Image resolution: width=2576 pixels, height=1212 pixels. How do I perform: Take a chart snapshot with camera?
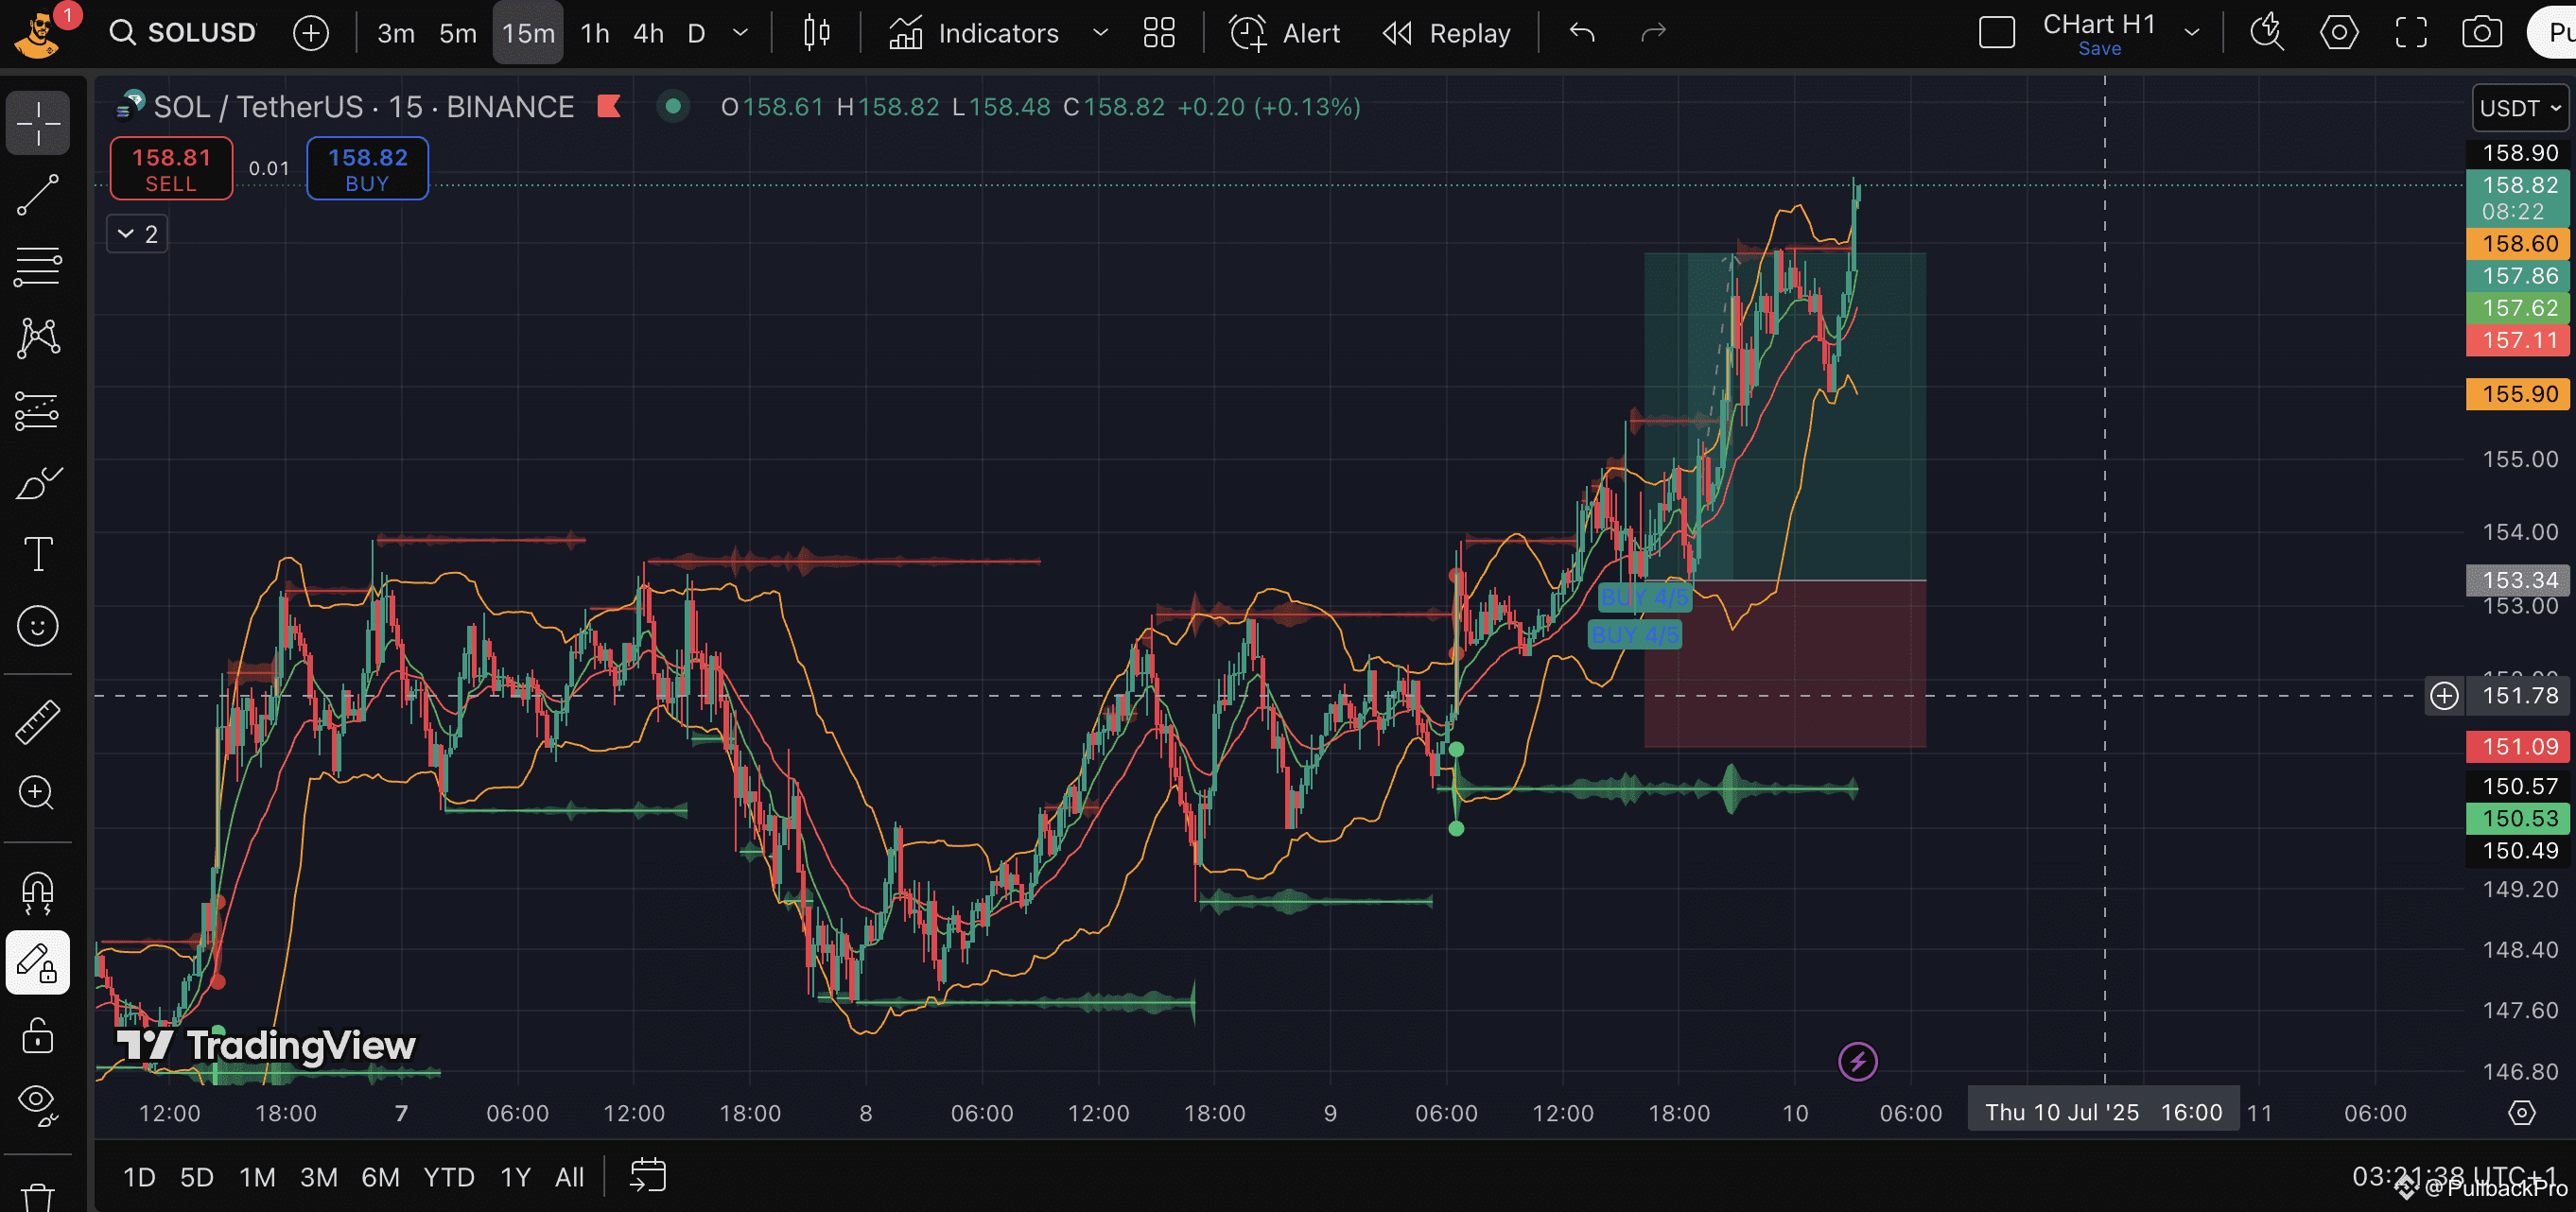pyautogui.click(x=2482, y=33)
